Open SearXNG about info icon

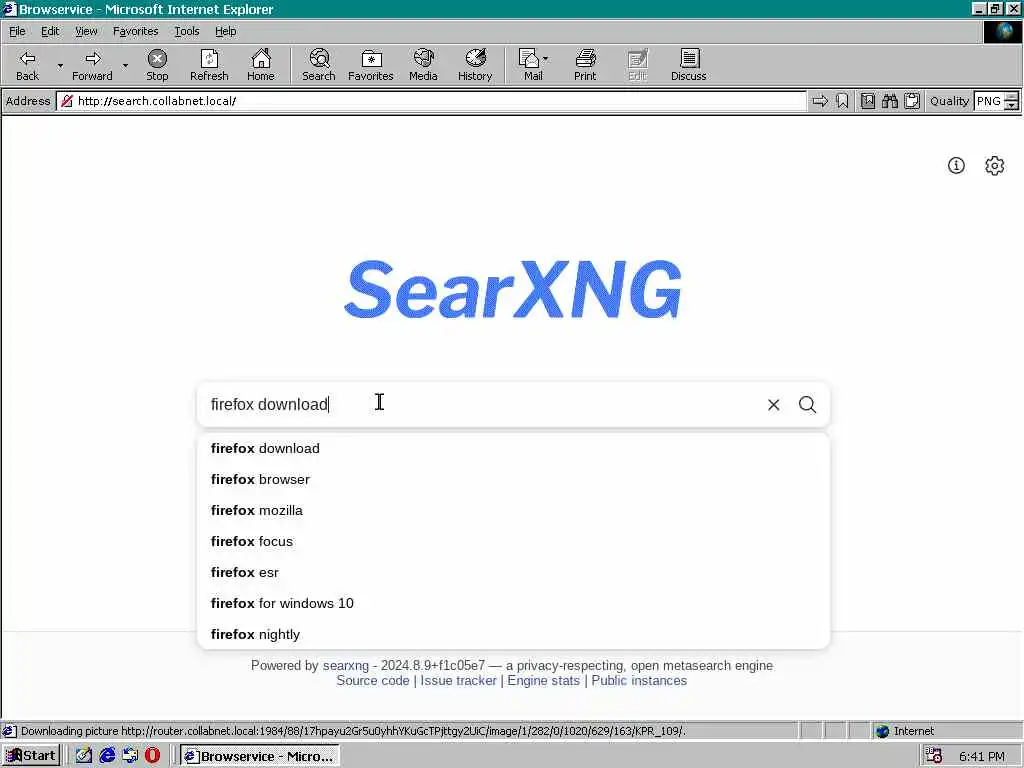(x=956, y=166)
